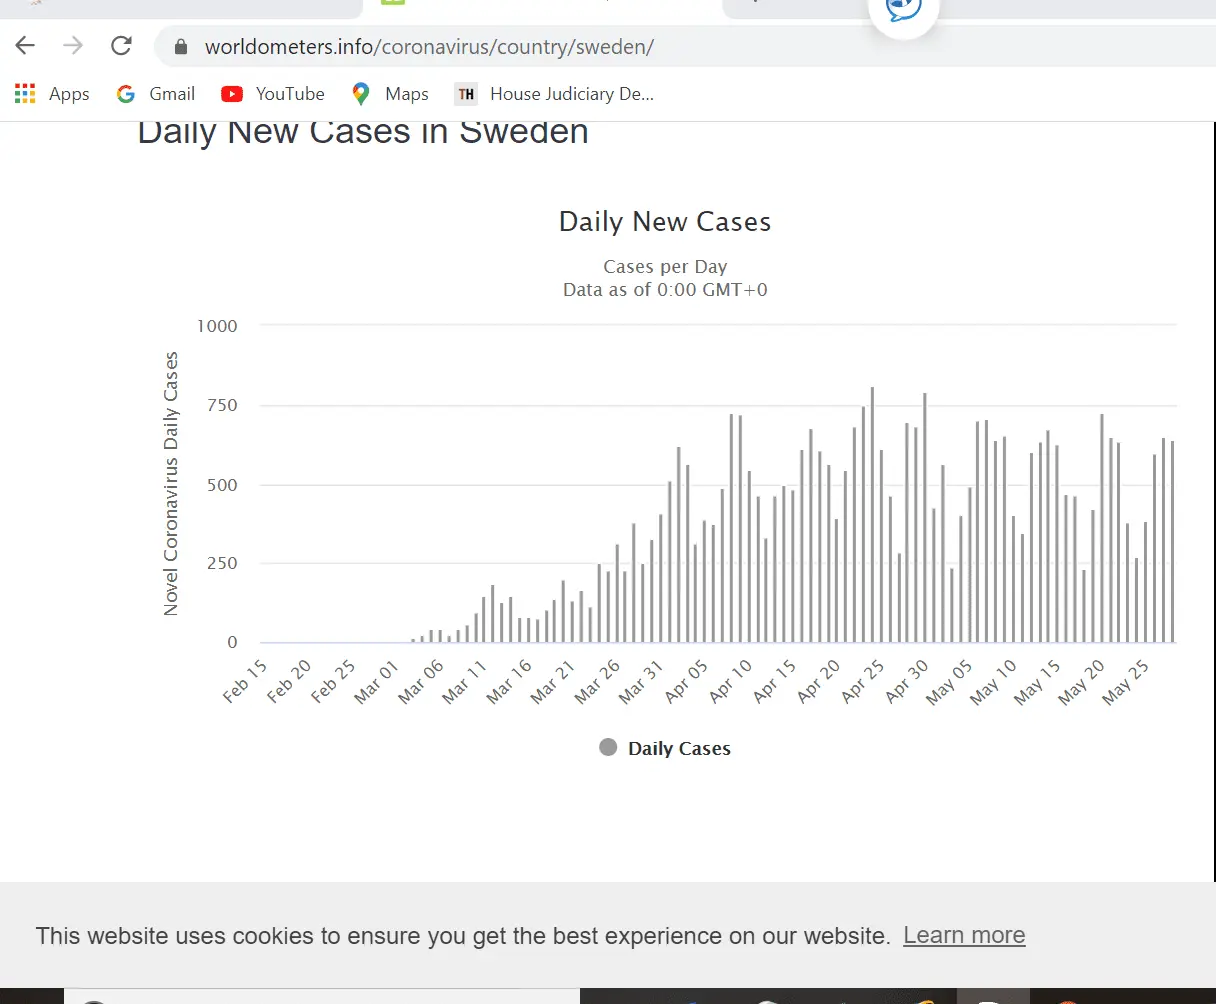Reload the current page

(x=121, y=46)
